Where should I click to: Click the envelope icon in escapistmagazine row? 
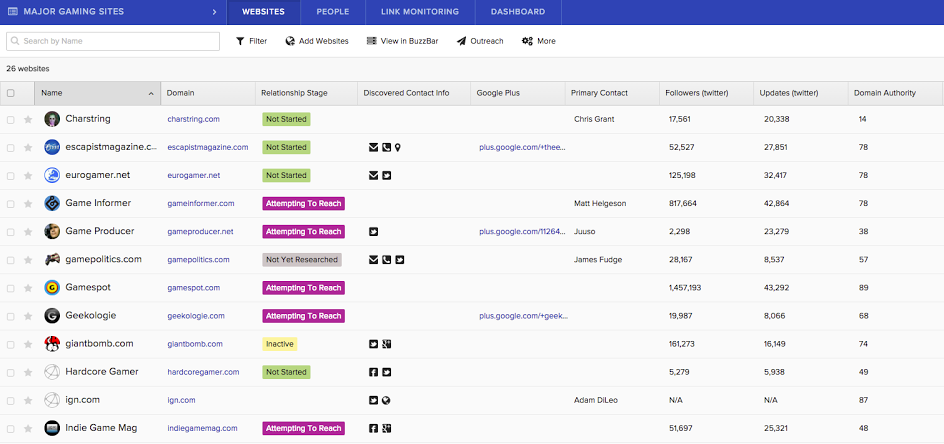tap(373, 147)
